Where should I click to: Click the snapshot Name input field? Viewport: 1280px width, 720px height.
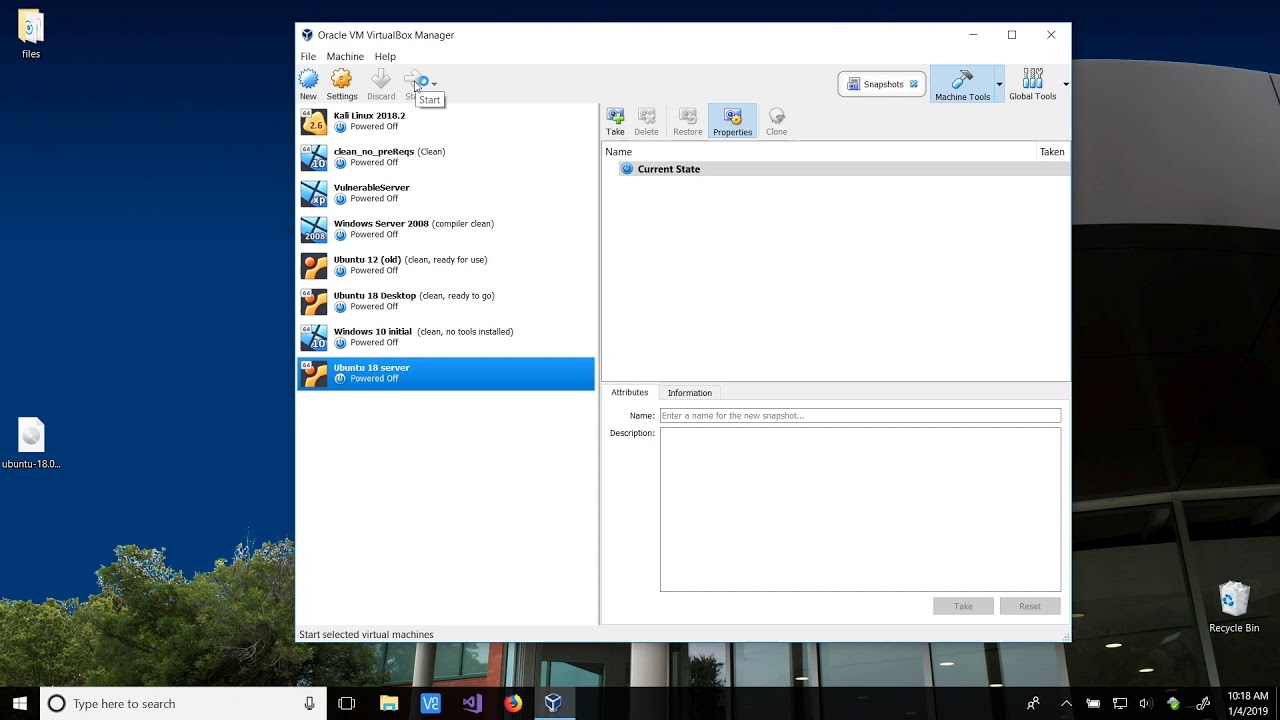(x=860, y=415)
